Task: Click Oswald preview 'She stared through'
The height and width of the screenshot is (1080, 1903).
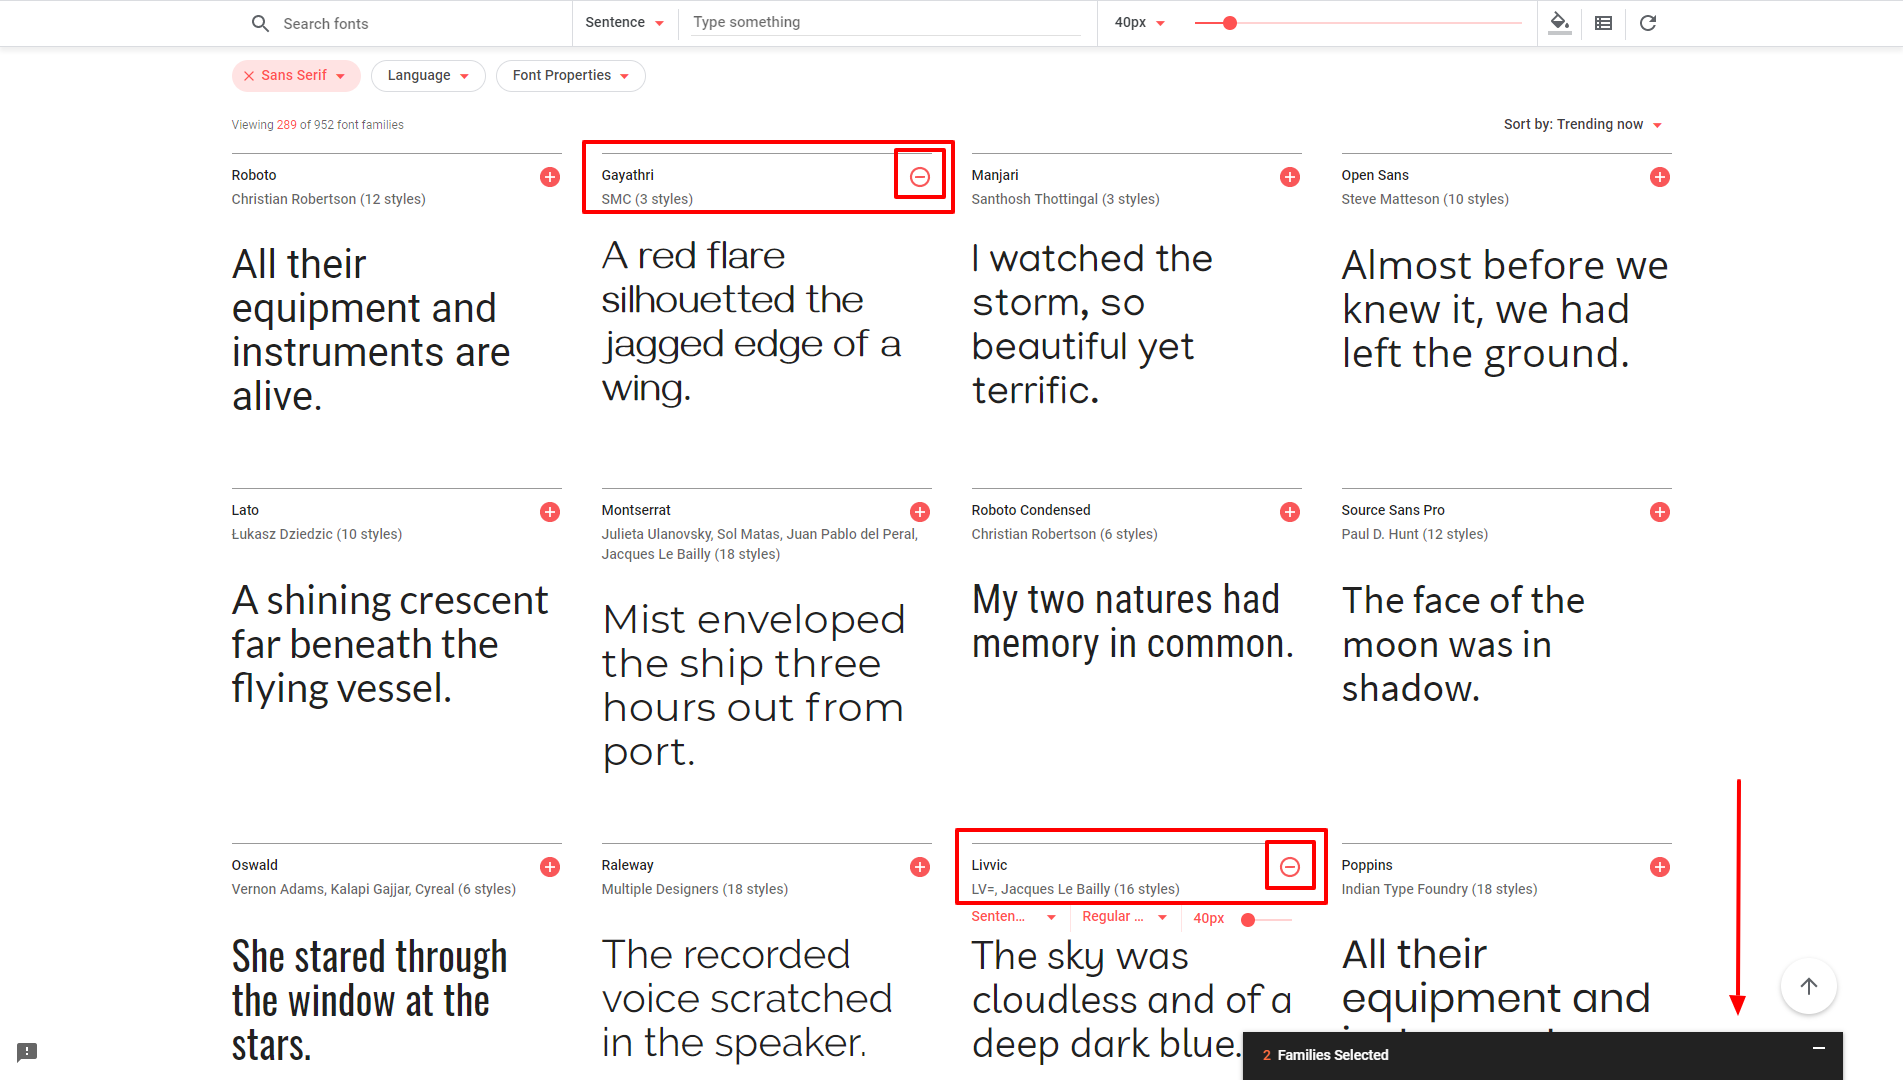Action: tap(370, 1001)
